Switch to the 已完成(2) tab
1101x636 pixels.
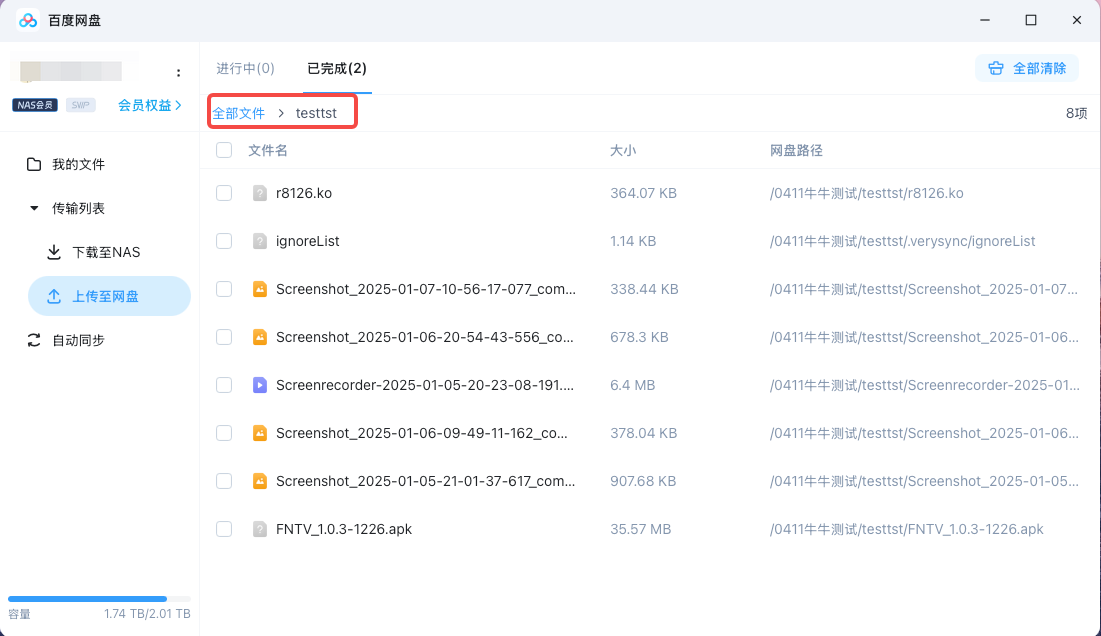tap(337, 68)
